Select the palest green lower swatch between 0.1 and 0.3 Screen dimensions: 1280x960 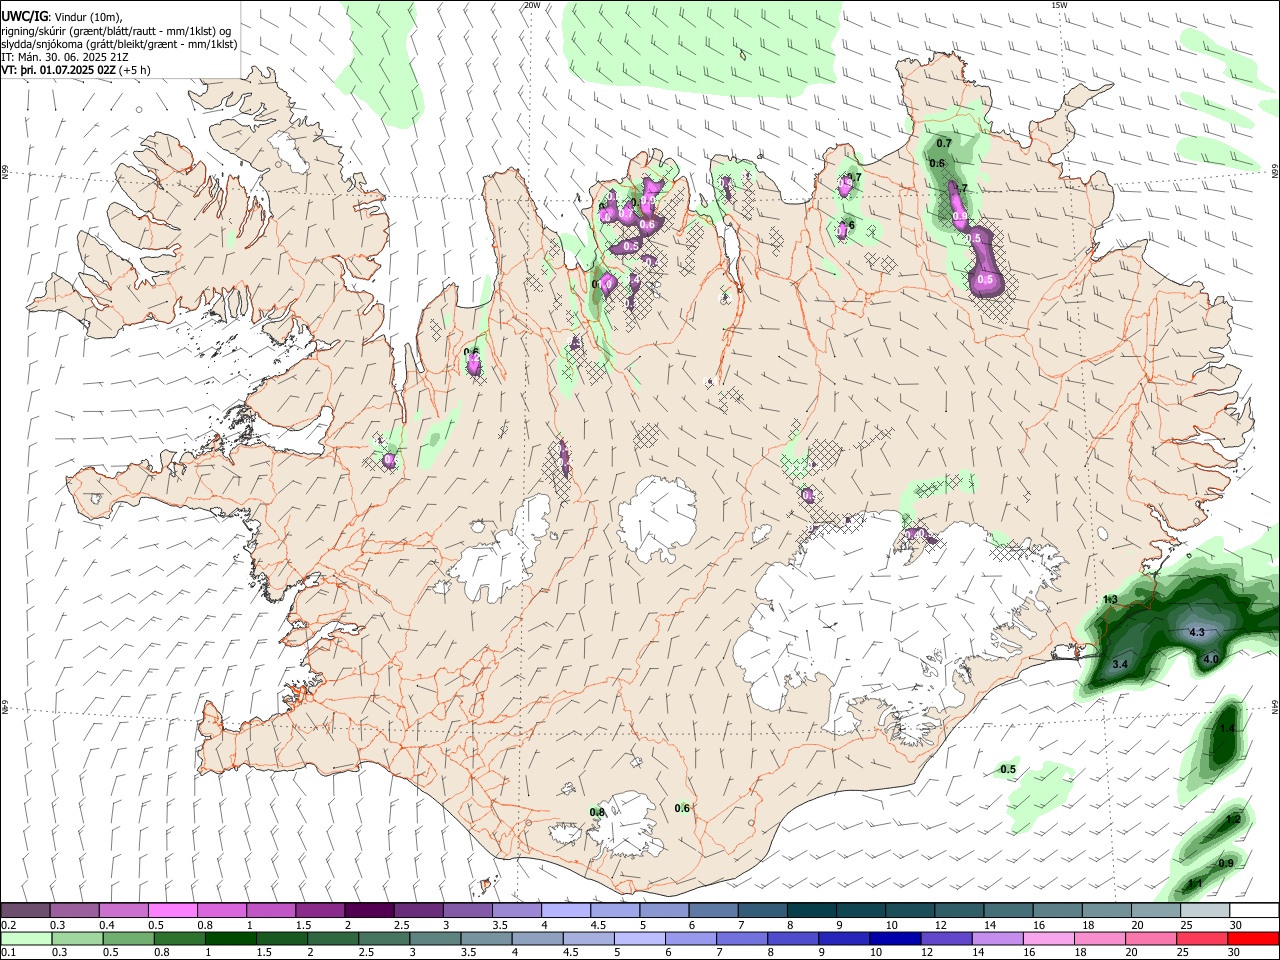tap(25, 938)
